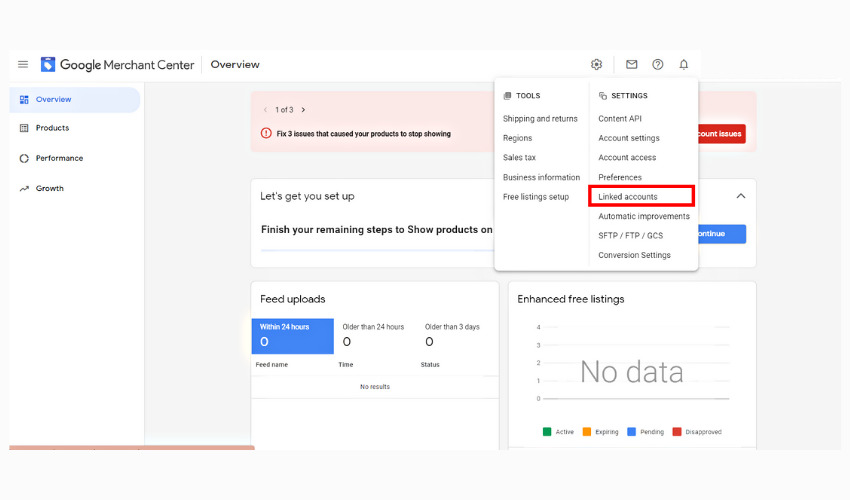Click the Tools heading icon
The image size is (850, 500).
(507, 95)
